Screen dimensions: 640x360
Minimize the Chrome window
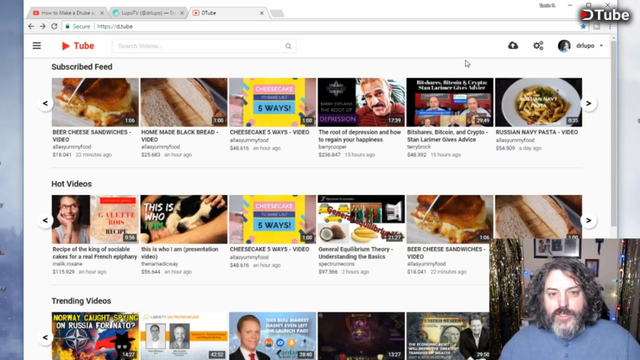(x=570, y=5)
